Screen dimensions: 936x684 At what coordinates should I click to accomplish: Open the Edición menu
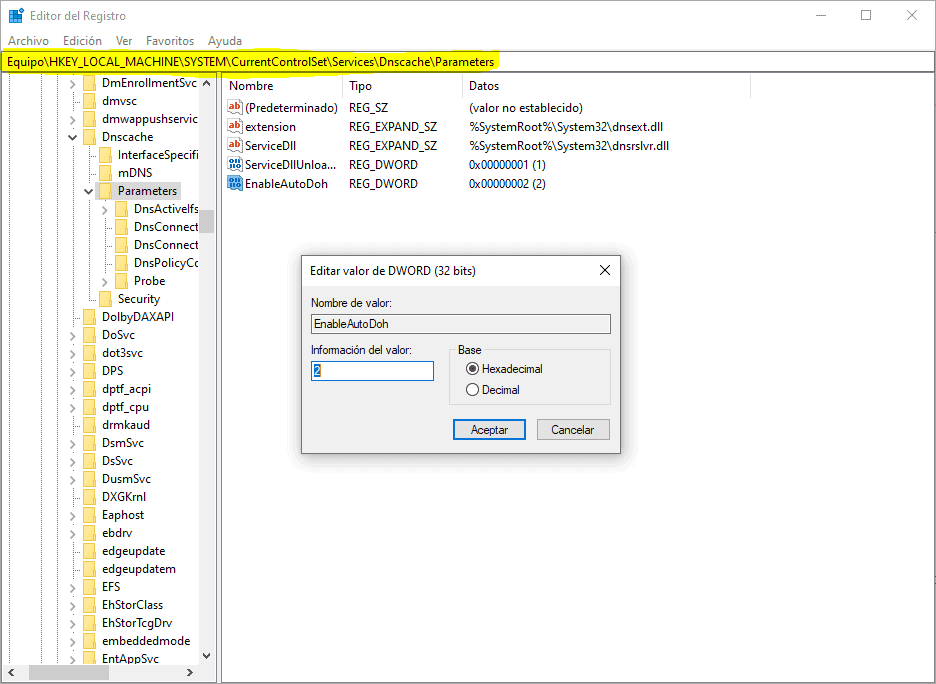pos(82,41)
